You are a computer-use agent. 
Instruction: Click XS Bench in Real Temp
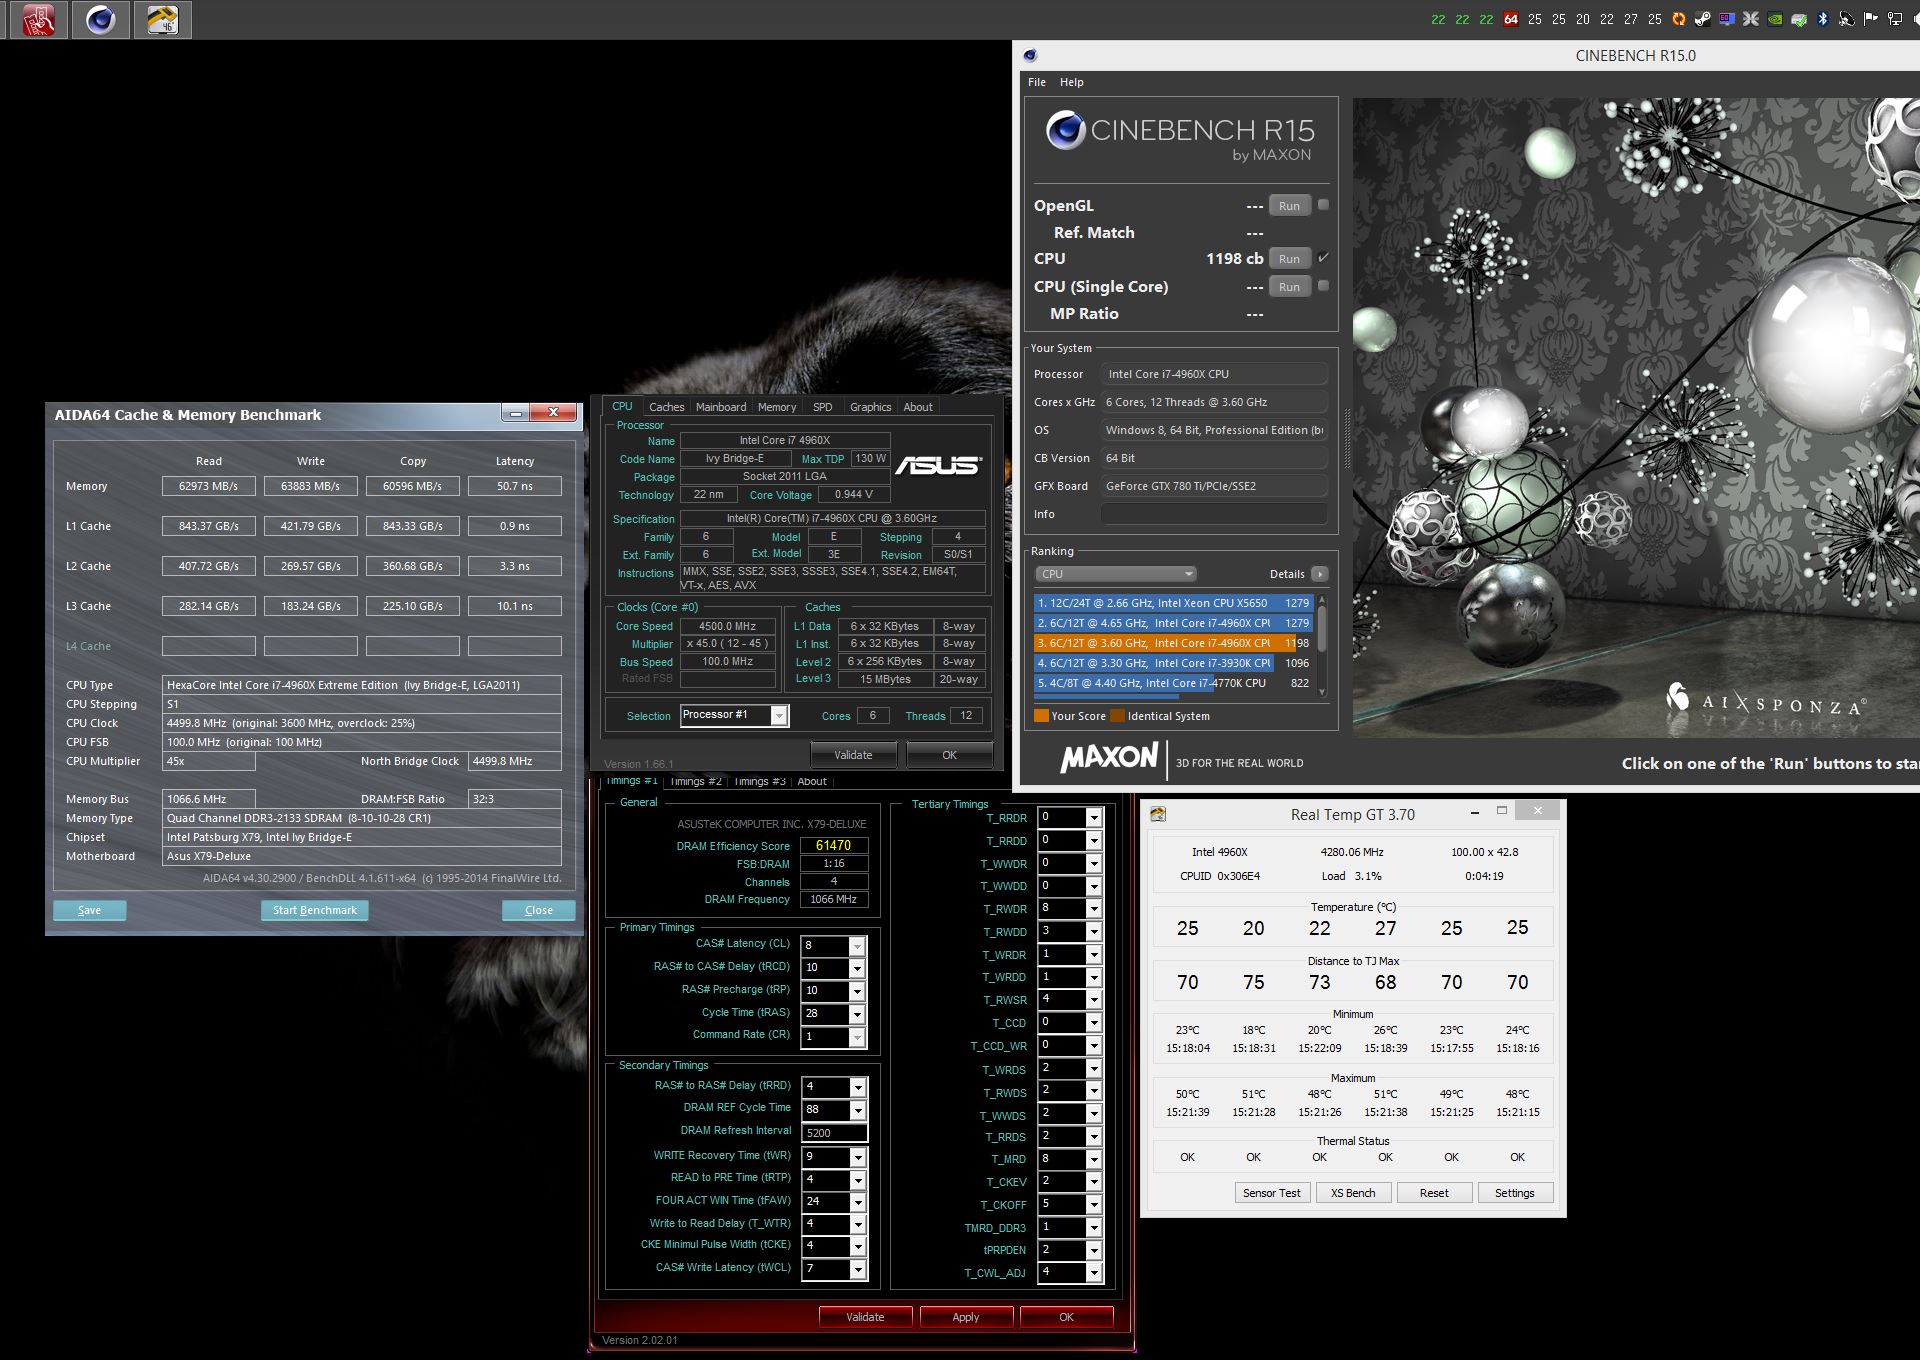[1353, 1193]
